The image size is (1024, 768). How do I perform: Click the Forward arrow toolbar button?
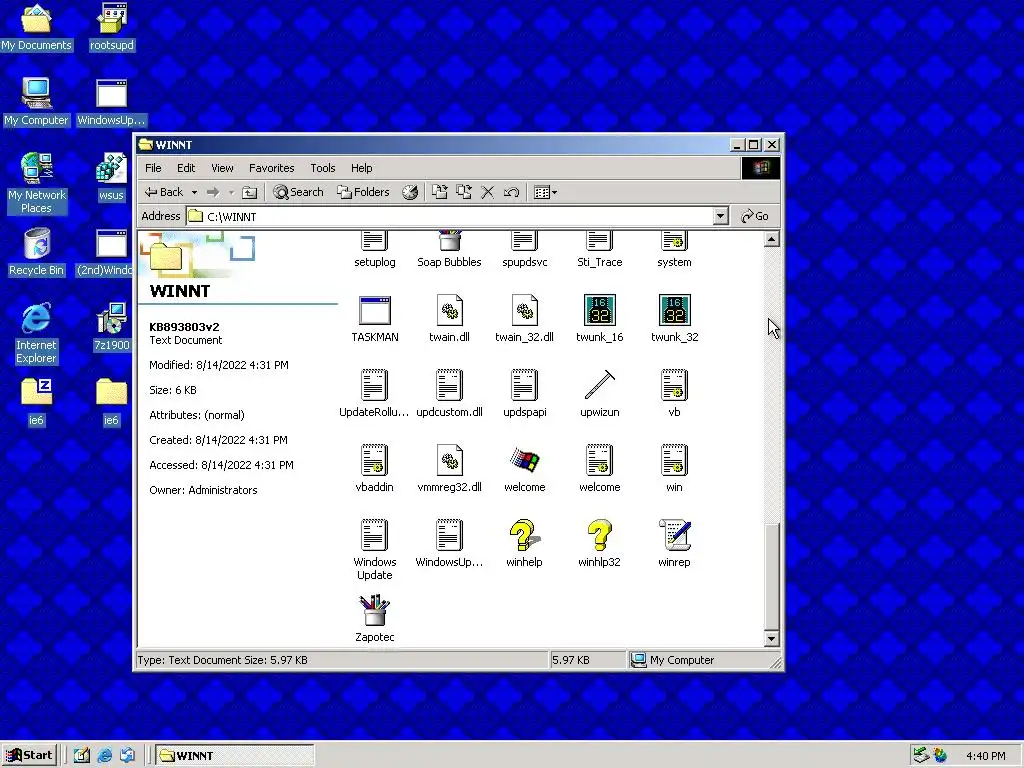[213, 192]
